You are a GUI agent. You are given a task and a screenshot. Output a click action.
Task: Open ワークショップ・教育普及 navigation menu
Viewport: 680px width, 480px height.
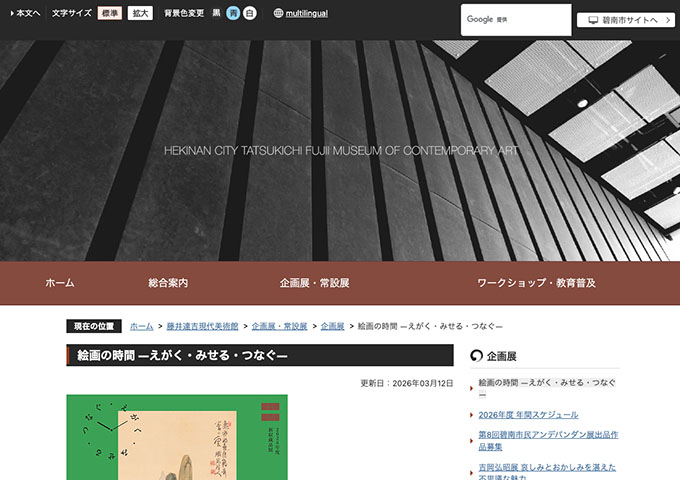pos(536,283)
